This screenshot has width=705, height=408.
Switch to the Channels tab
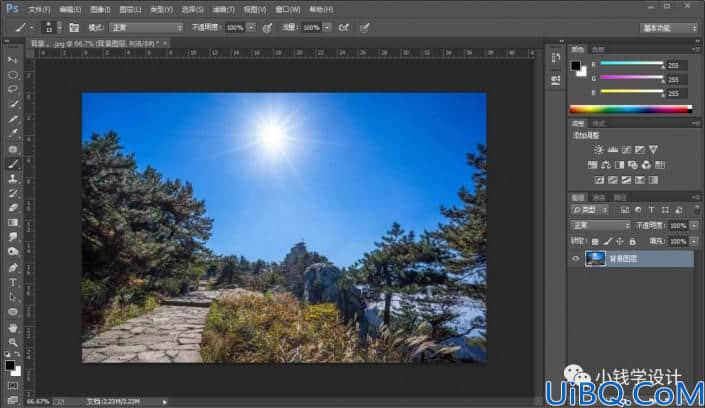[x=598, y=197]
